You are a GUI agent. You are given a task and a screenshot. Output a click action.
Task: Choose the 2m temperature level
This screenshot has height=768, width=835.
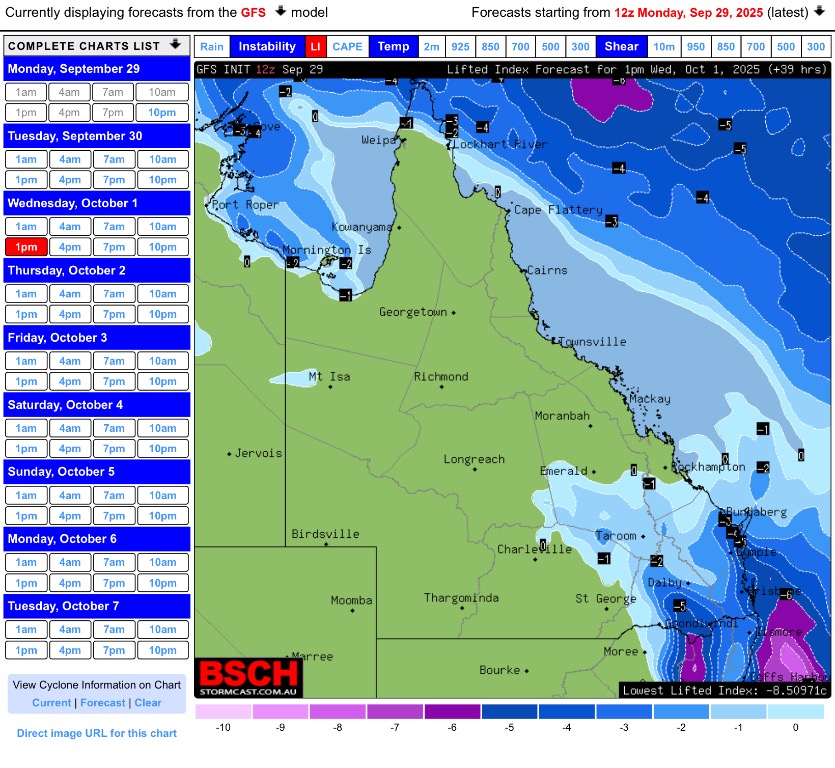click(431, 47)
